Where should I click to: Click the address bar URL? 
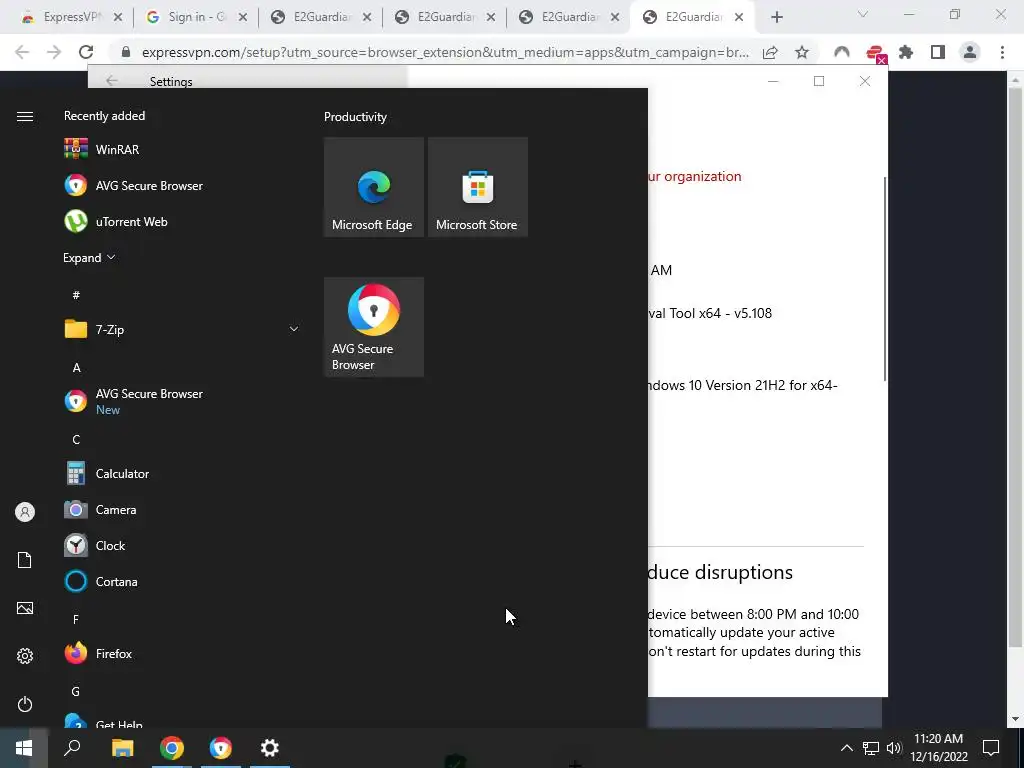click(x=445, y=52)
